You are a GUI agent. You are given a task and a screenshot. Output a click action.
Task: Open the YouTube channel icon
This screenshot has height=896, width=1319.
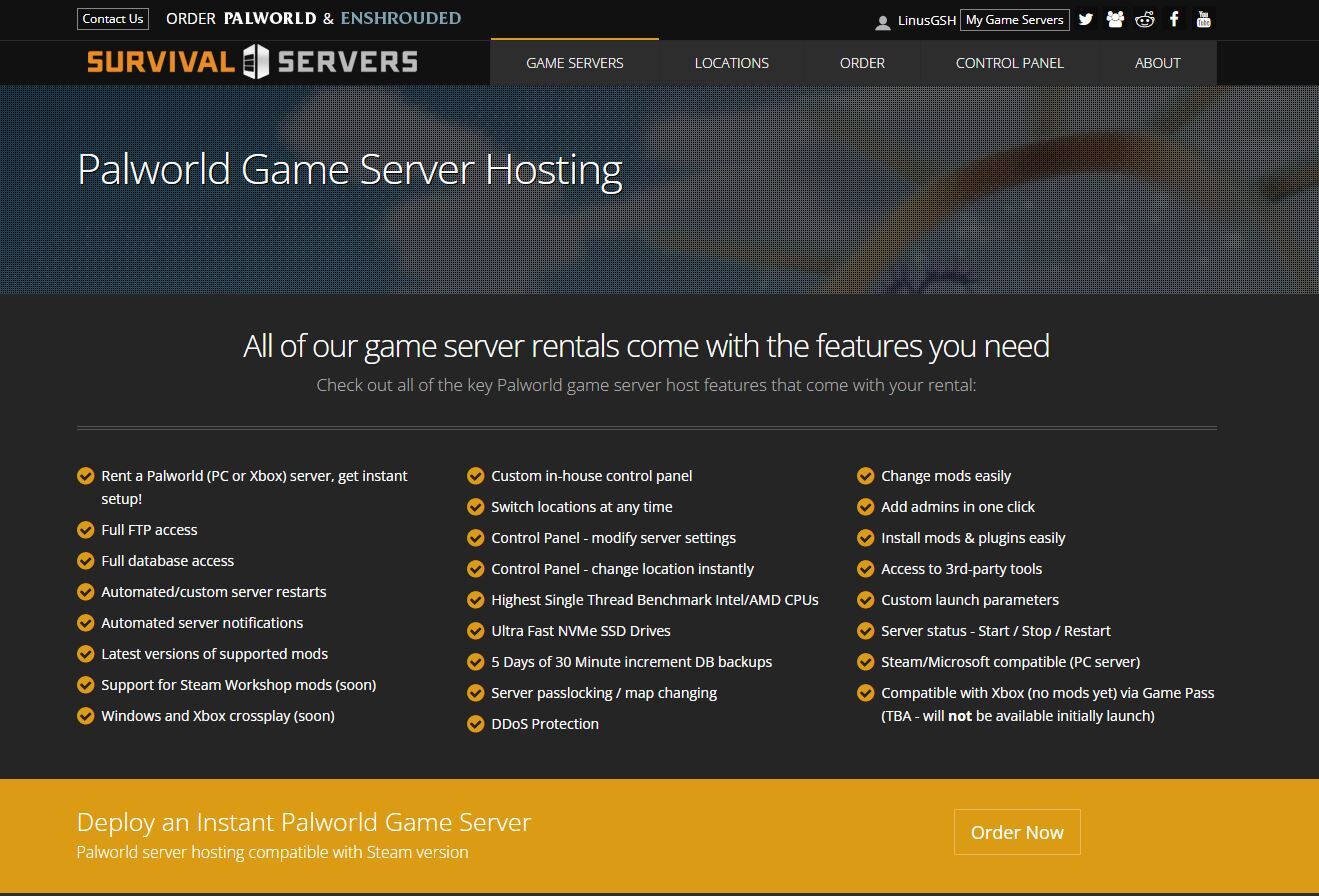(1204, 19)
